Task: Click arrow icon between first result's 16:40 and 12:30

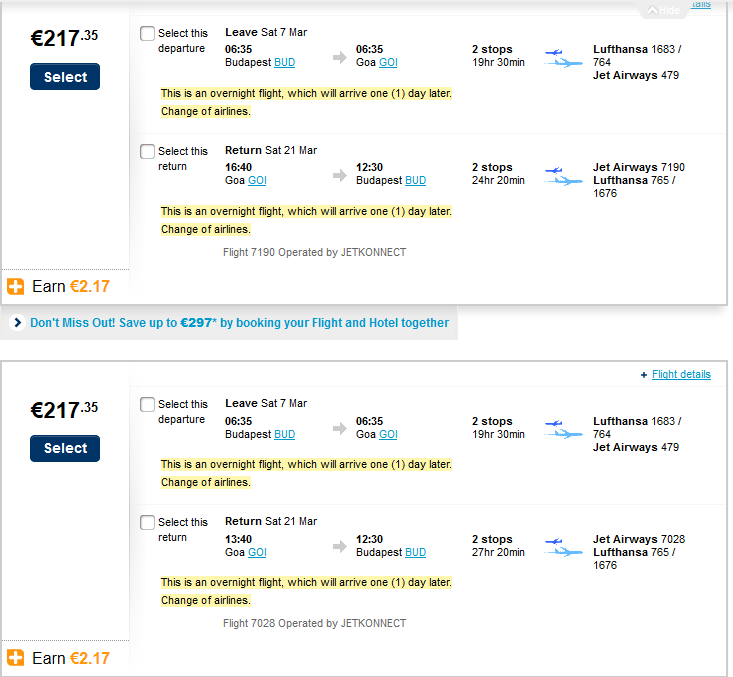Action: click(340, 175)
